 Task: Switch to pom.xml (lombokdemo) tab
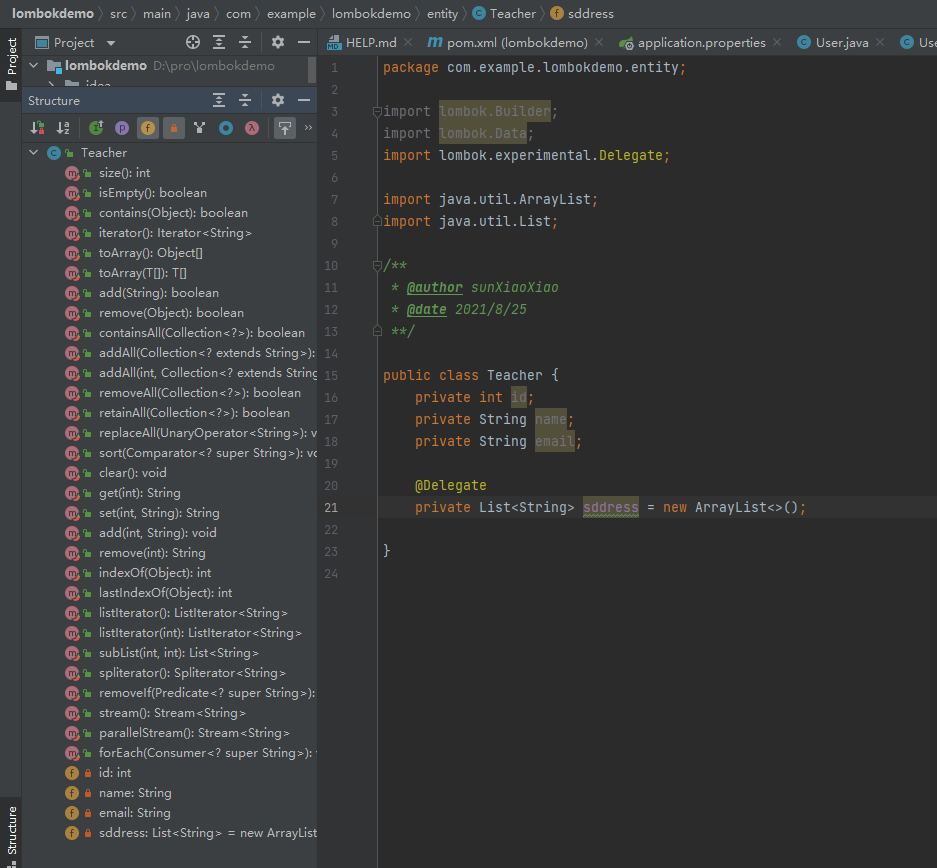tap(516, 43)
